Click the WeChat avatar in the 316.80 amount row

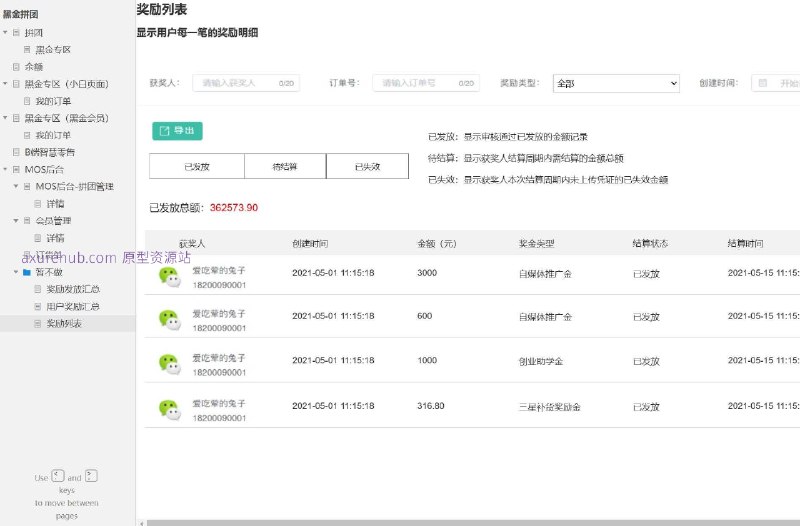[x=169, y=410]
